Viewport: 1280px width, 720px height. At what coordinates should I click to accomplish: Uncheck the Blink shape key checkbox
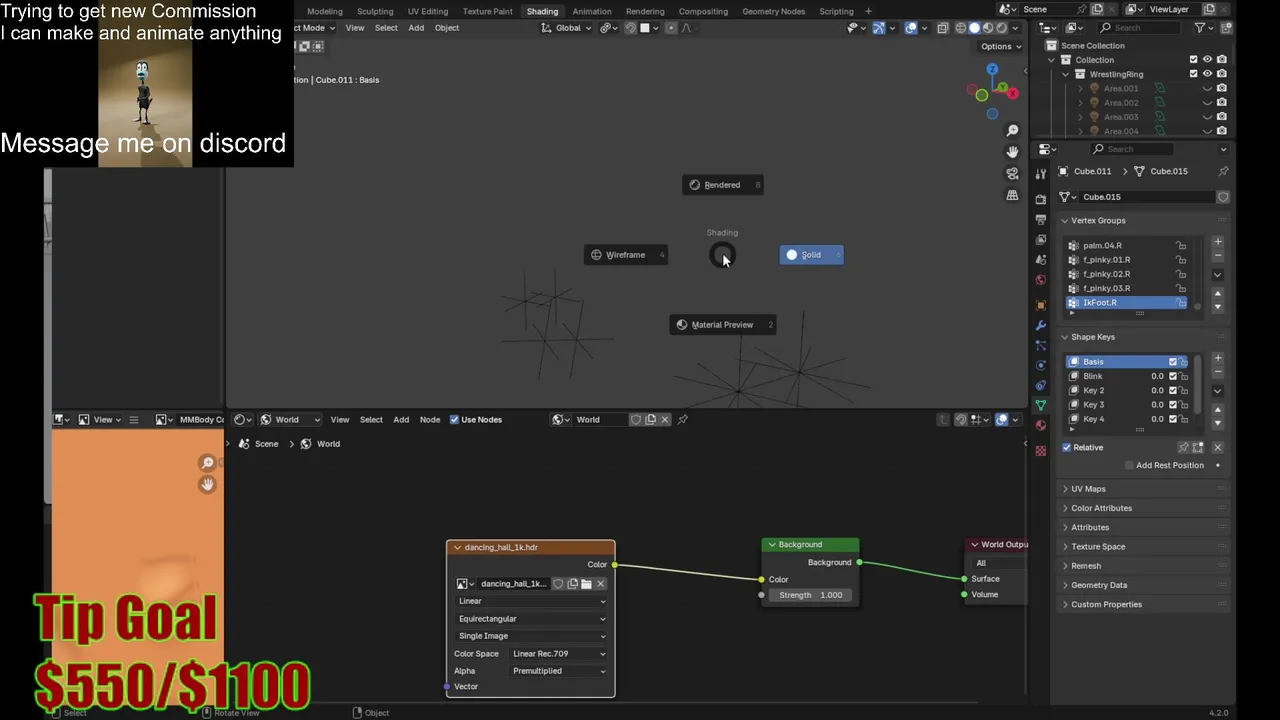pos(1173,376)
